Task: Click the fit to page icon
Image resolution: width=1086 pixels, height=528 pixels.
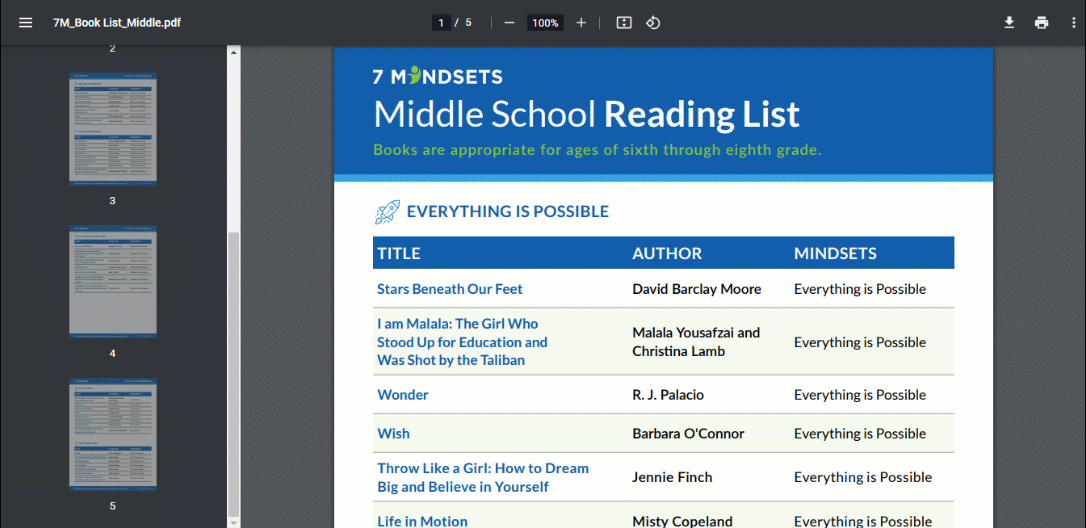Action: pyautogui.click(x=624, y=23)
